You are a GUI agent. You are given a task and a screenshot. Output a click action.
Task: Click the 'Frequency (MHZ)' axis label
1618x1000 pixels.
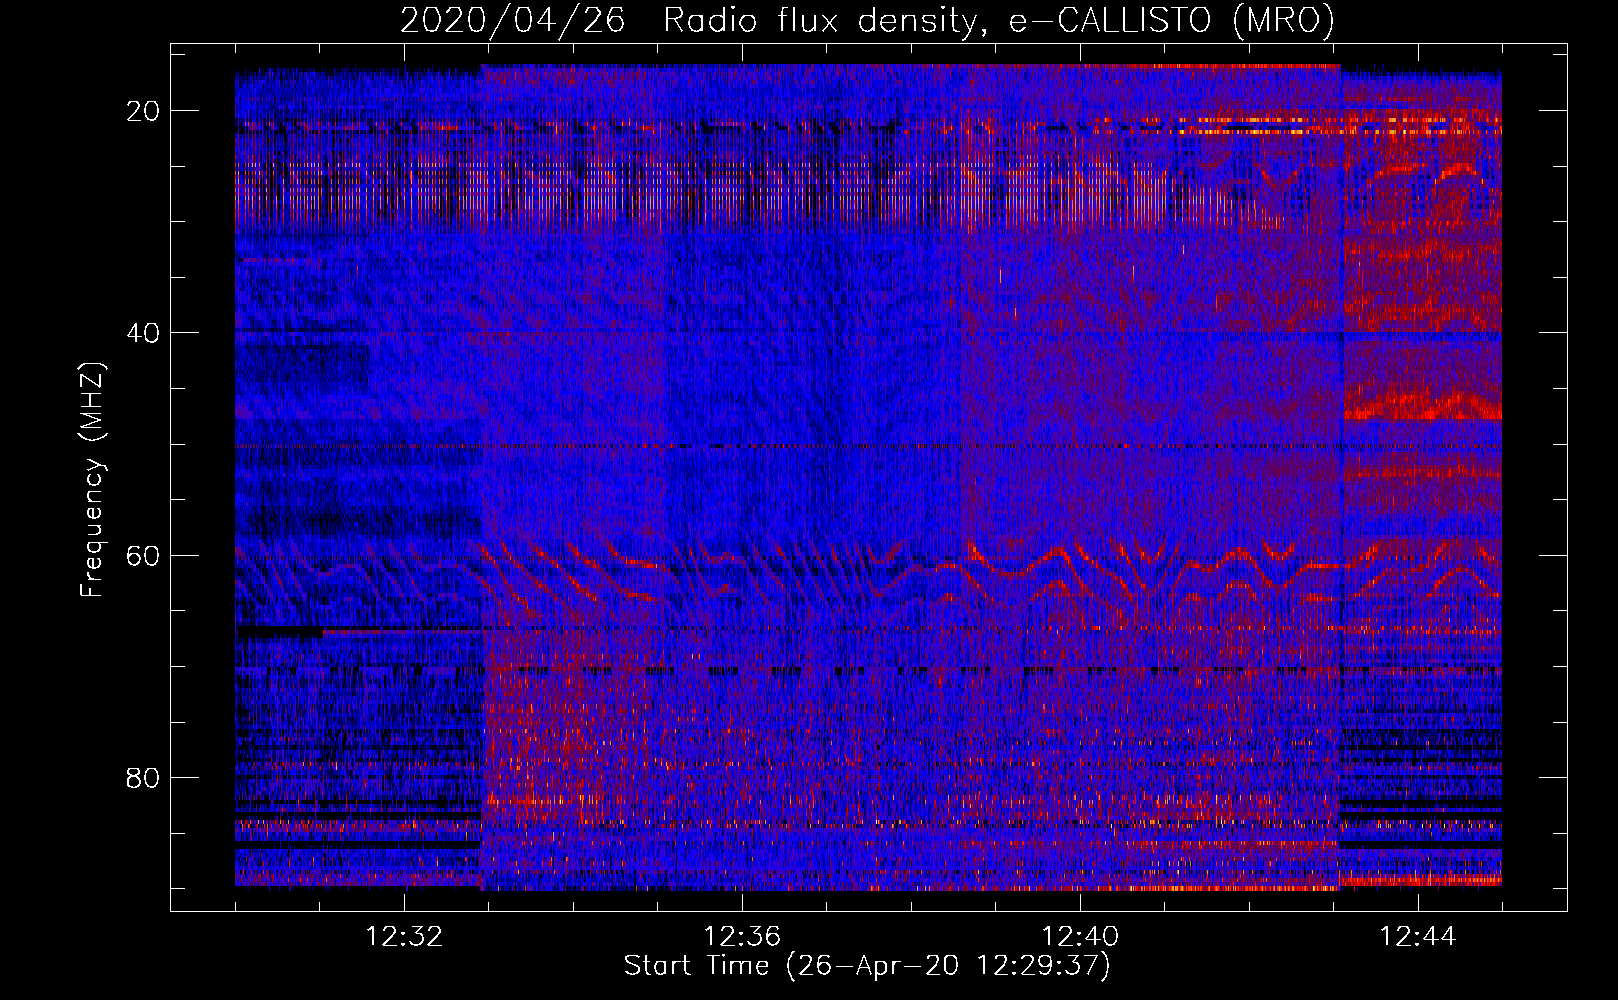pyautogui.click(x=92, y=480)
